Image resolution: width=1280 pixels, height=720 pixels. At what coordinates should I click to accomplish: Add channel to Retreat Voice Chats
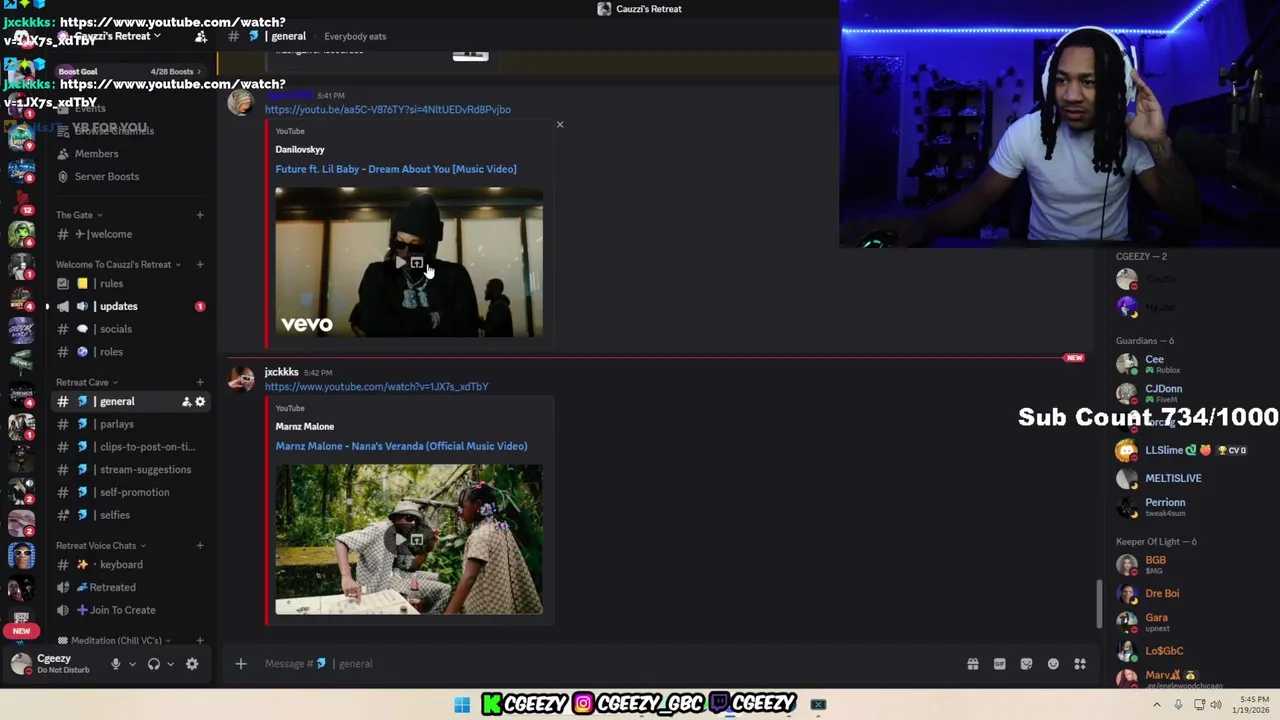click(x=199, y=546)
